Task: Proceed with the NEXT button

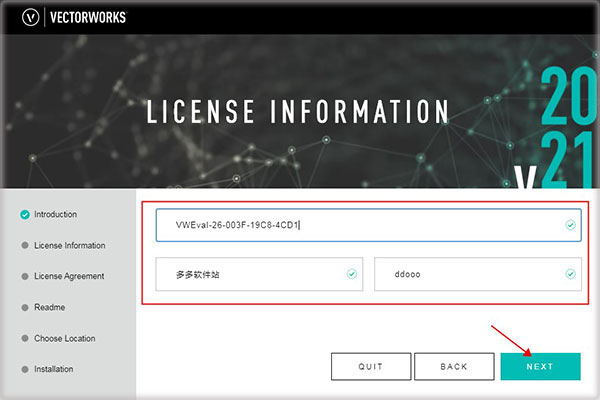Action: tap(540, 366)
